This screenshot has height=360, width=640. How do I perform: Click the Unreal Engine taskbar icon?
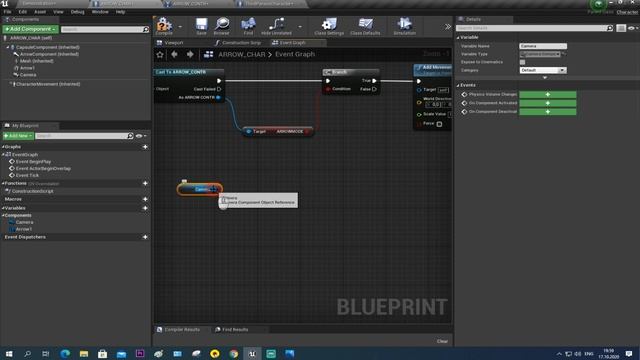252,353
